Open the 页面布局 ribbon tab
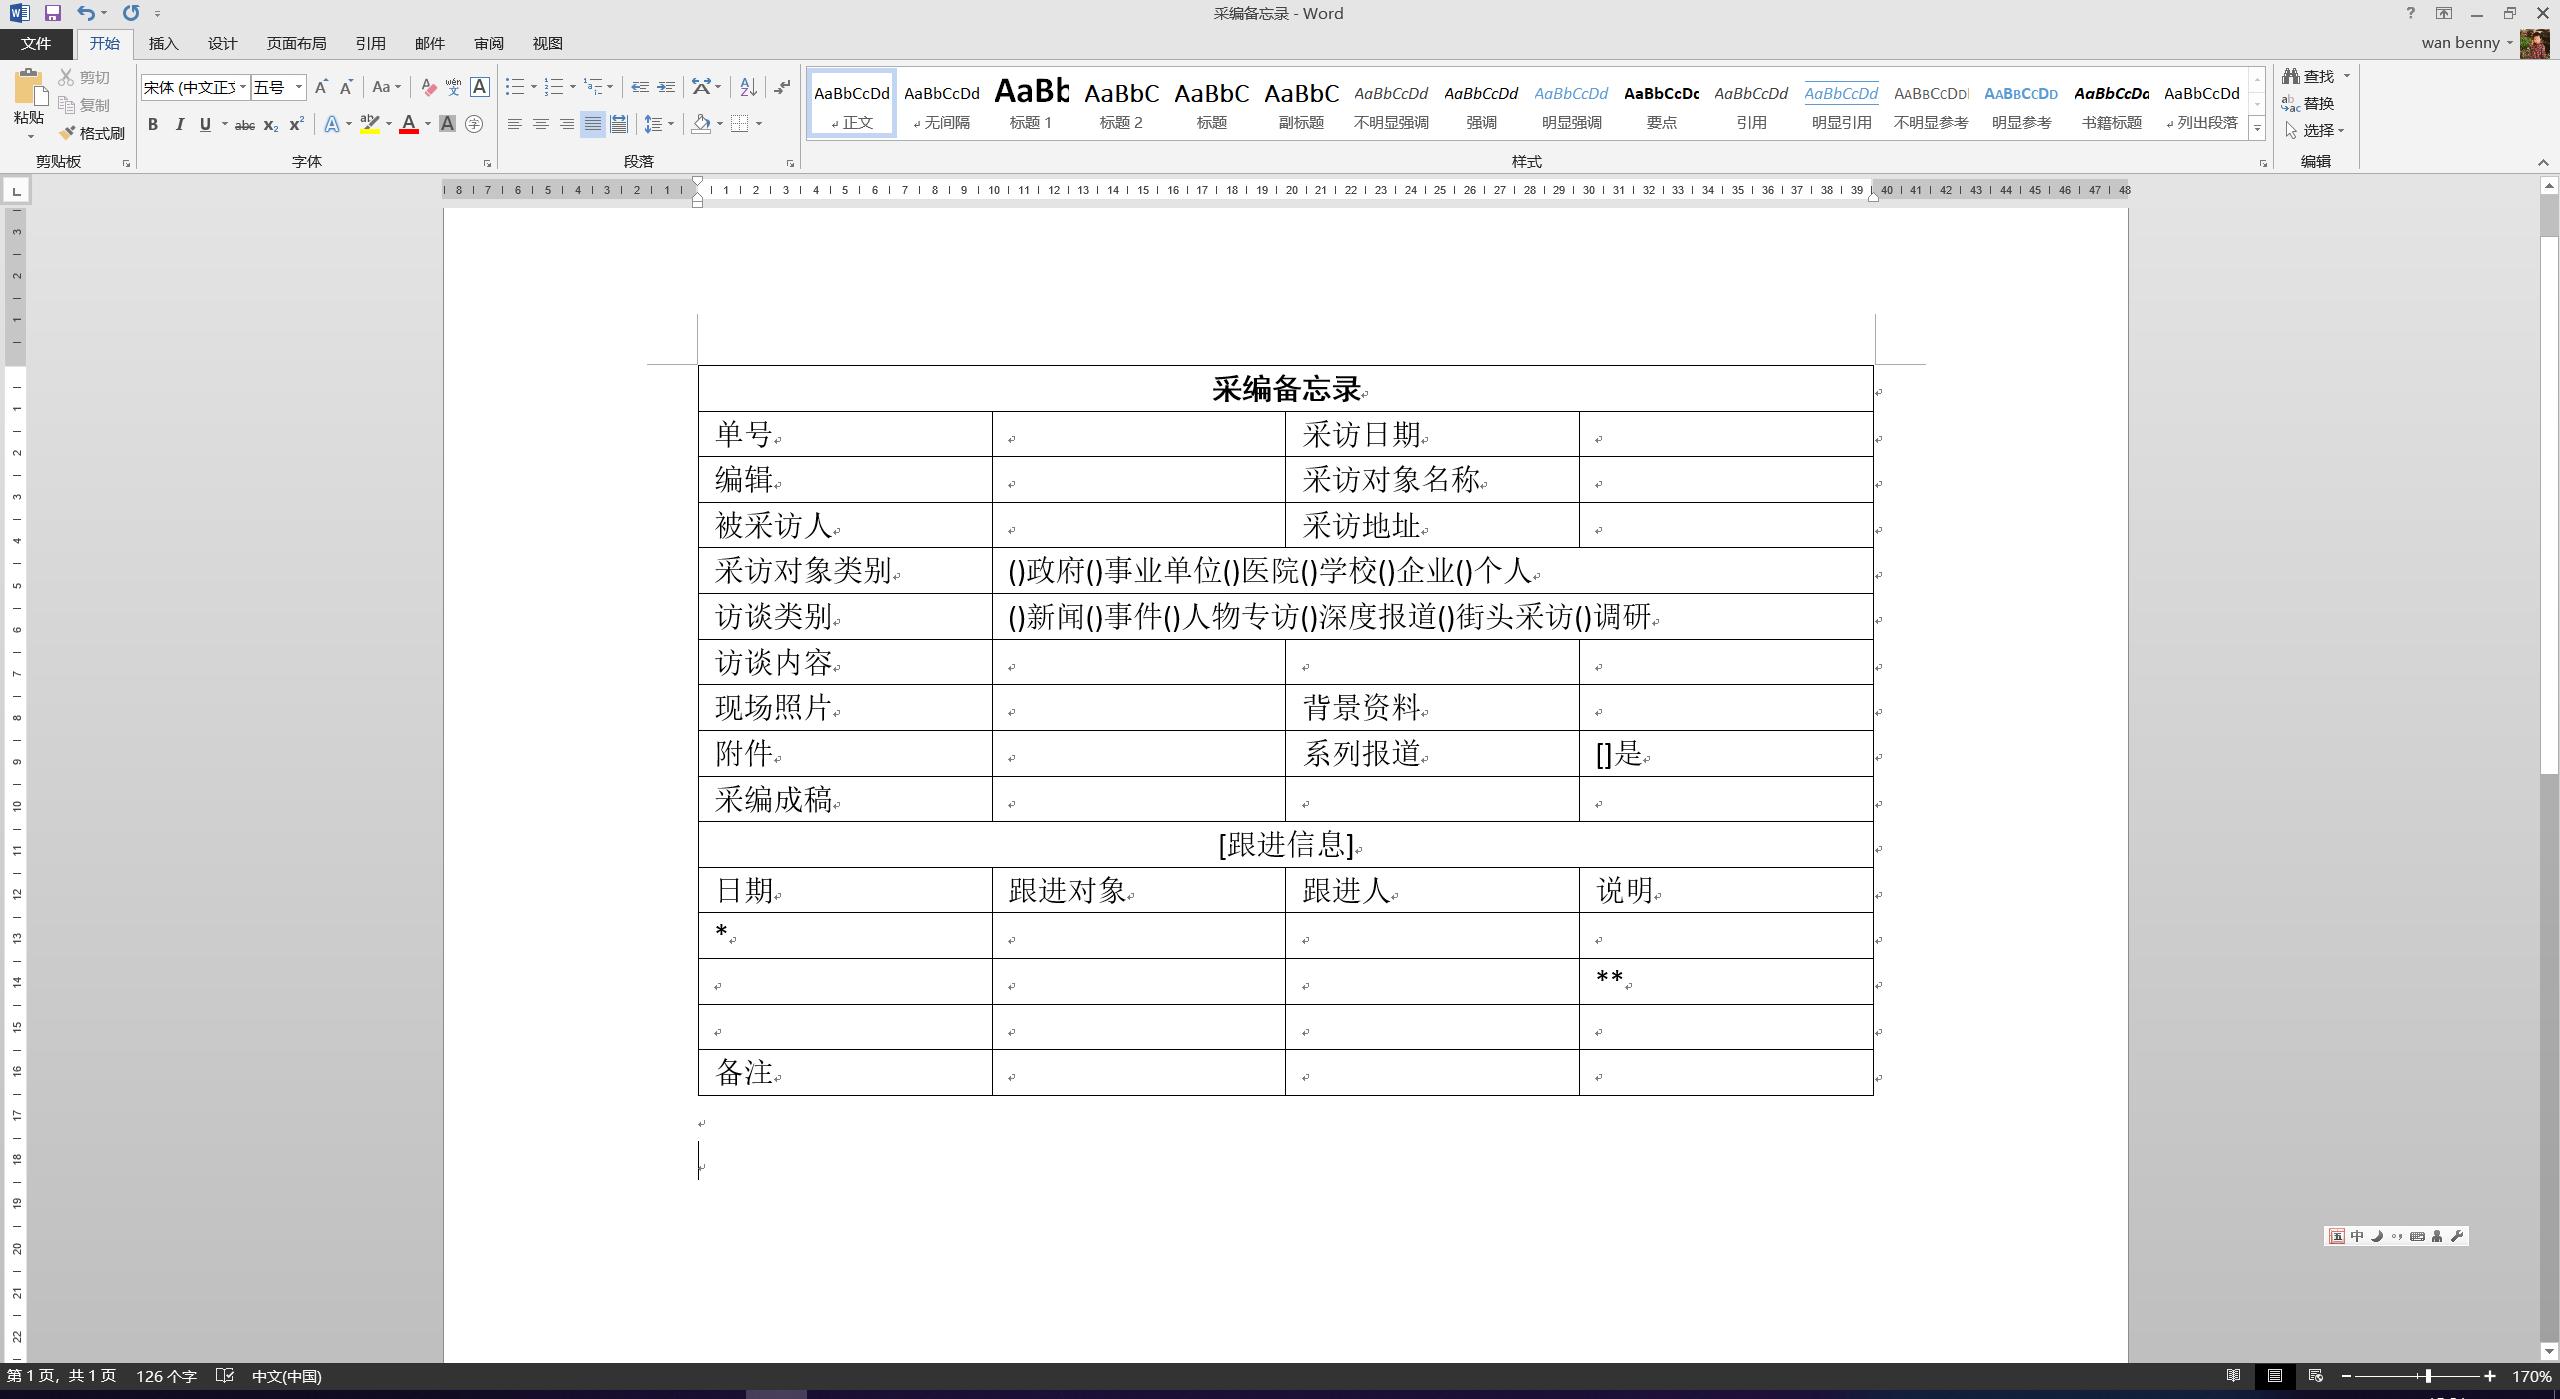This screenshot has height=1399, width=2560. (296, 44)
